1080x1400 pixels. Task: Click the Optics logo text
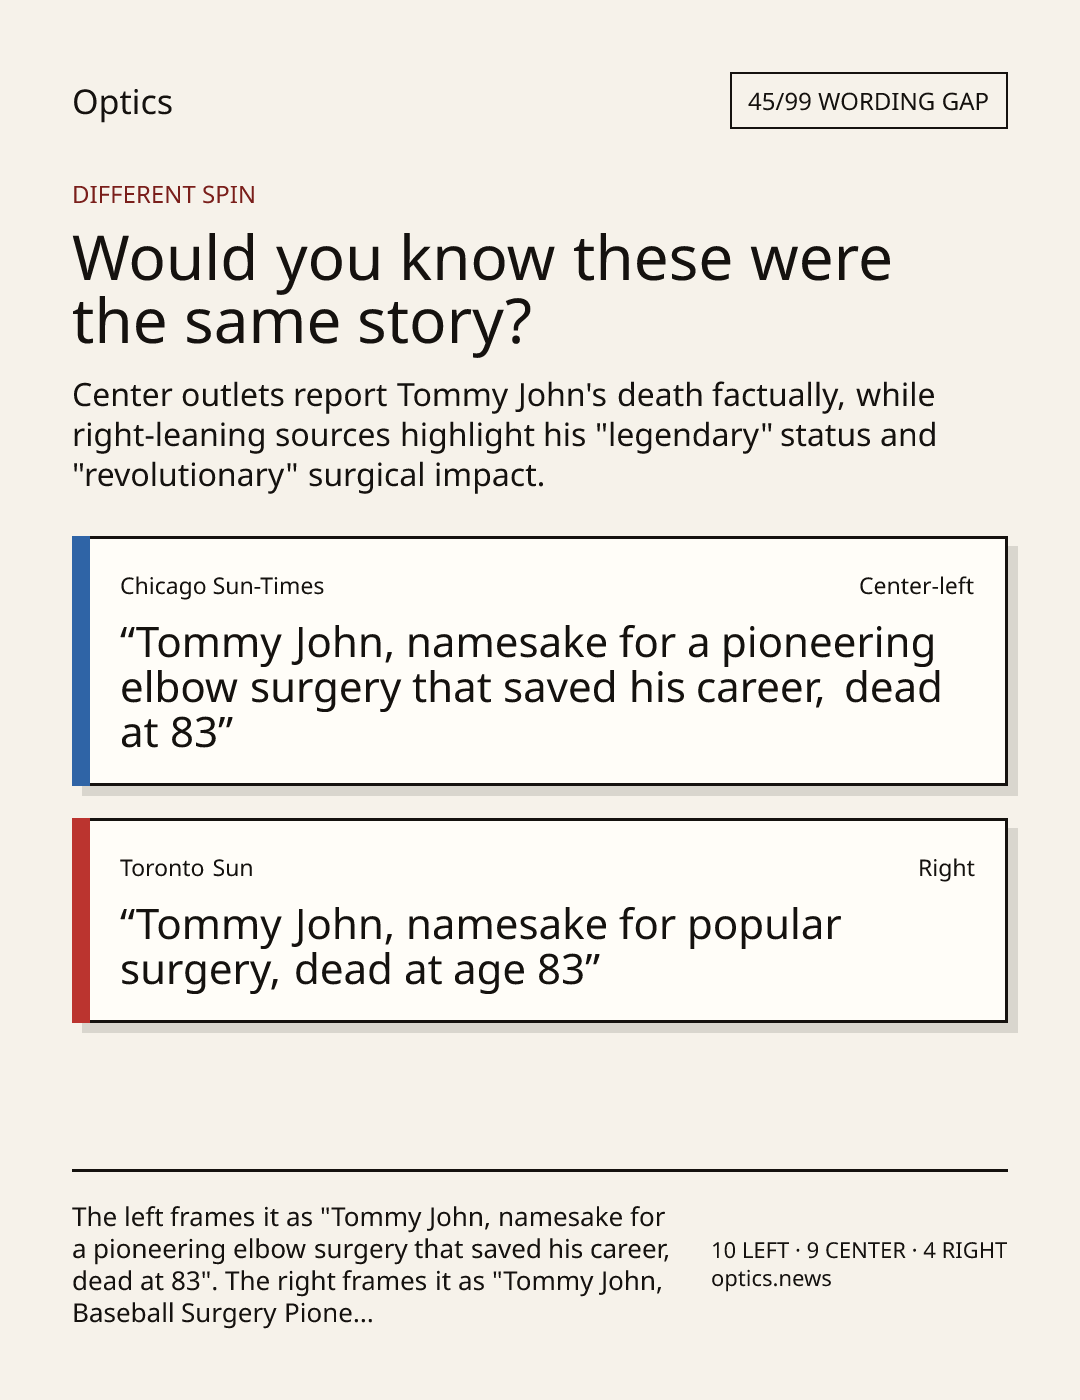(x=122, y=102)
